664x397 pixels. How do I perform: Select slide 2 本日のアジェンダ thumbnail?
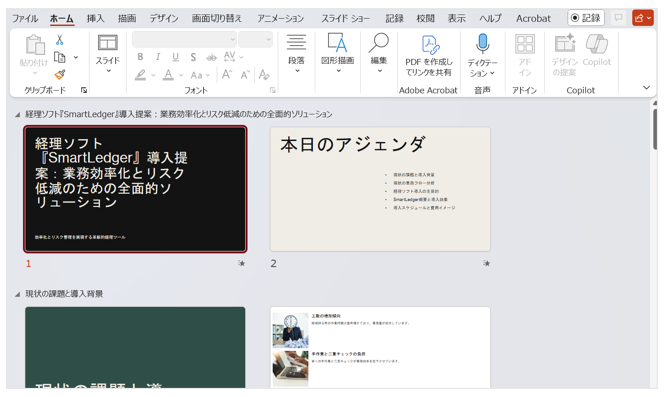[380, 189]
